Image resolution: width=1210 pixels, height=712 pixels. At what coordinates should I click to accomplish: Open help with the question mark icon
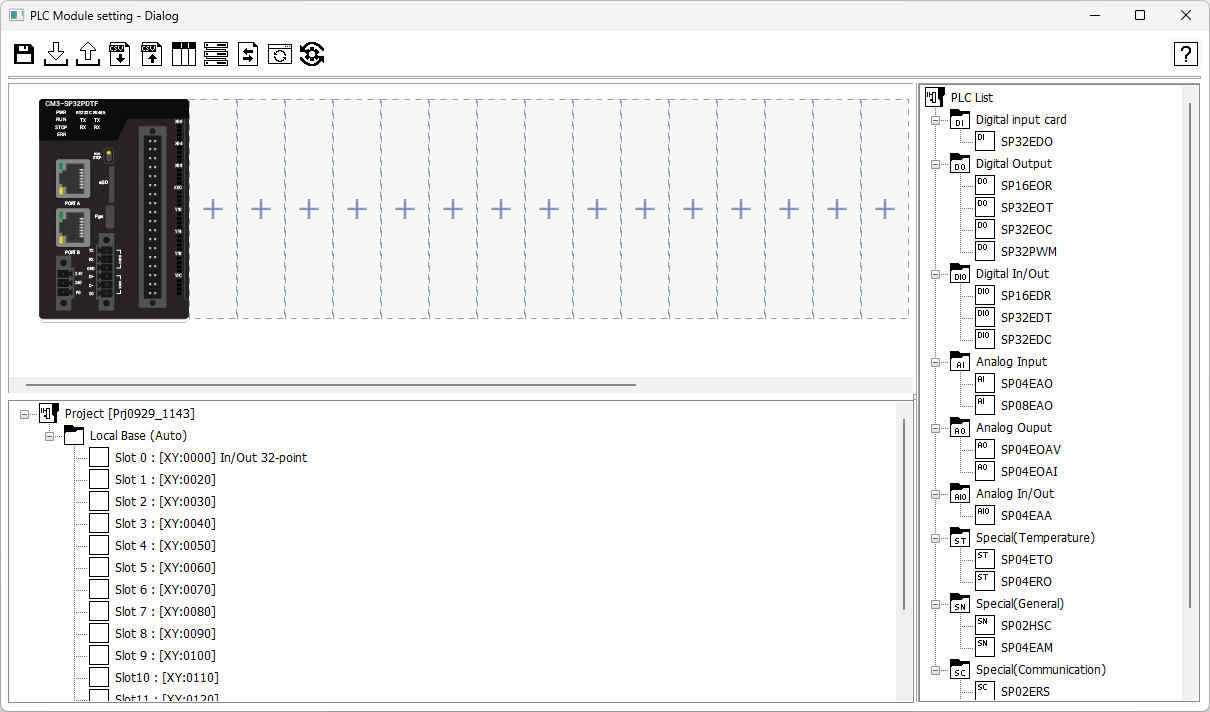tap(1185, 54)
